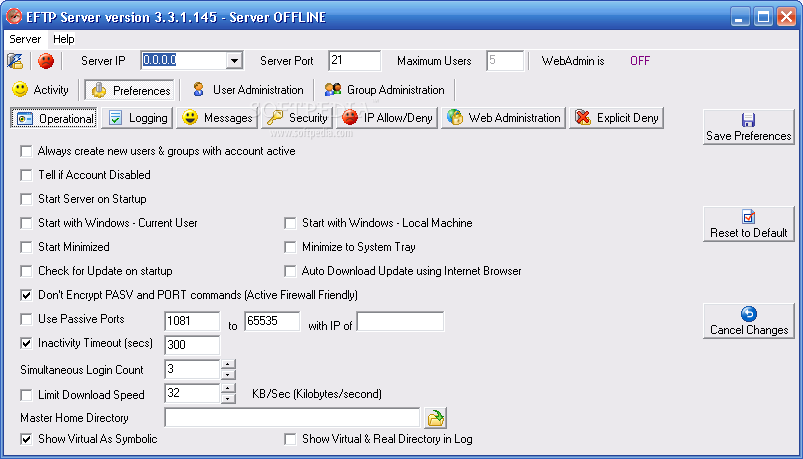
Task: Open the Explicit Deny sub-tab
Action: tap(616, 118)
